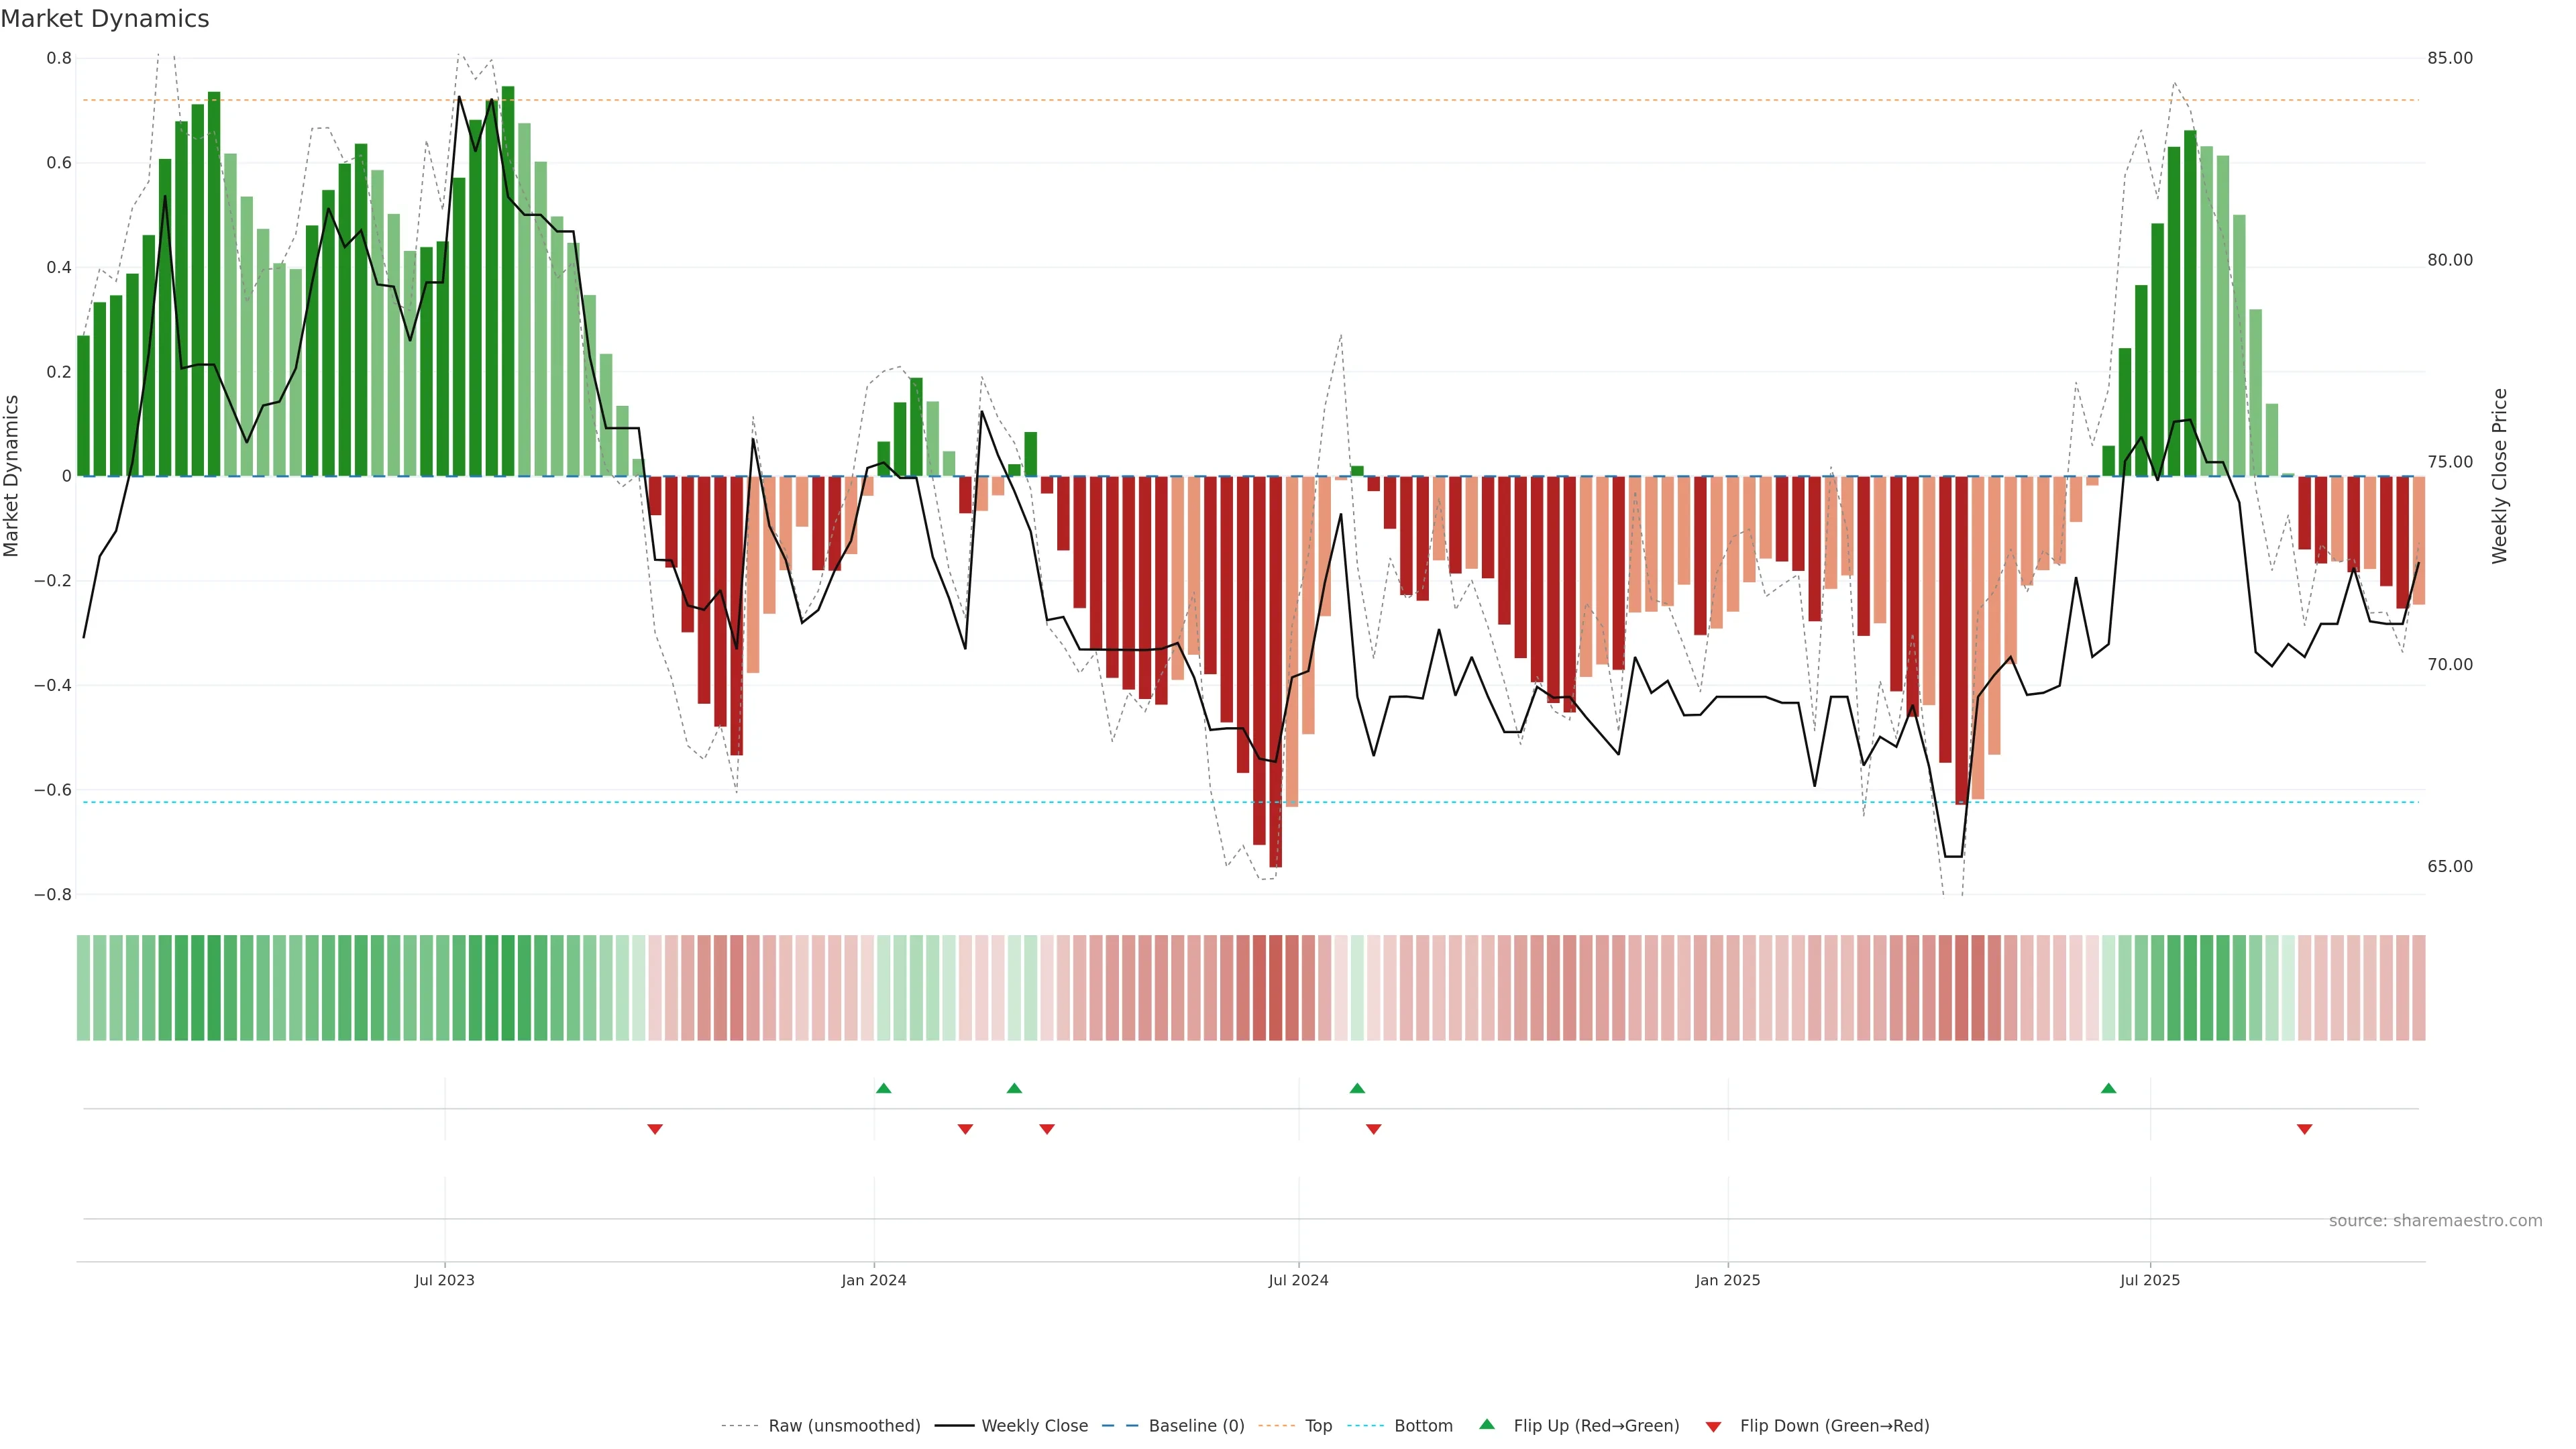Viewport: 2576px width, 1449px height.
Task: Click the red flip-down marker before Jan 2024
Action: 655,1129
